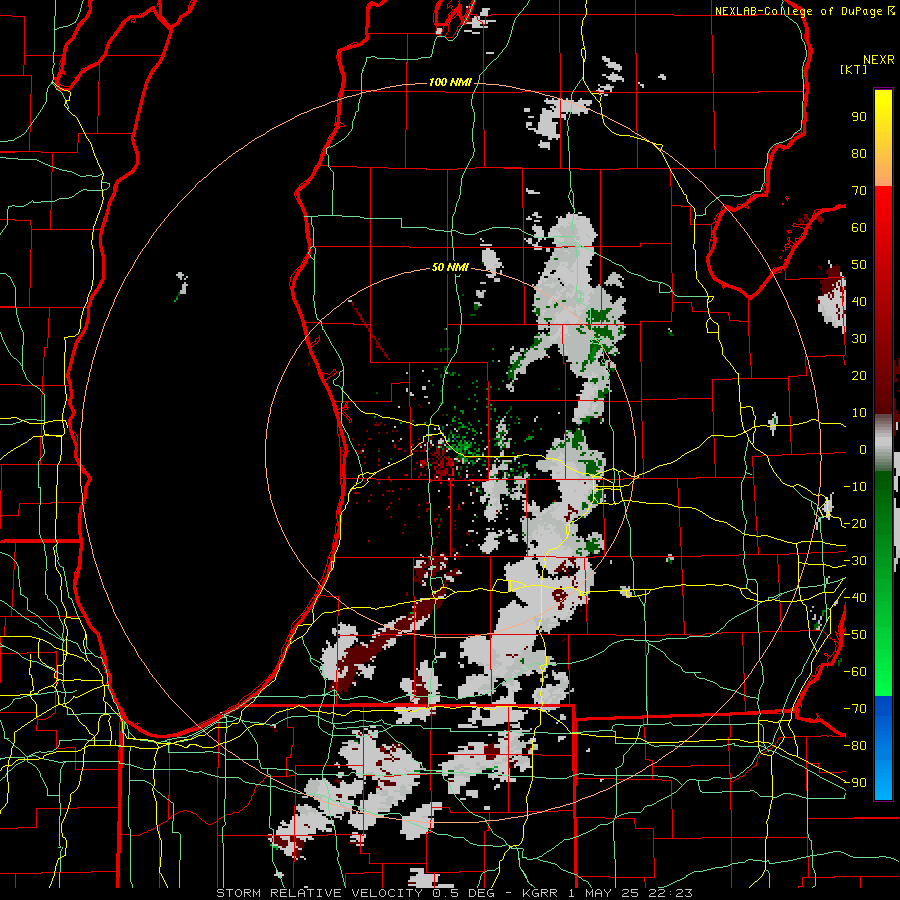Click the positive '50' scale value
The width and height of the screenshot is (900, 900).
coord(859,265)
